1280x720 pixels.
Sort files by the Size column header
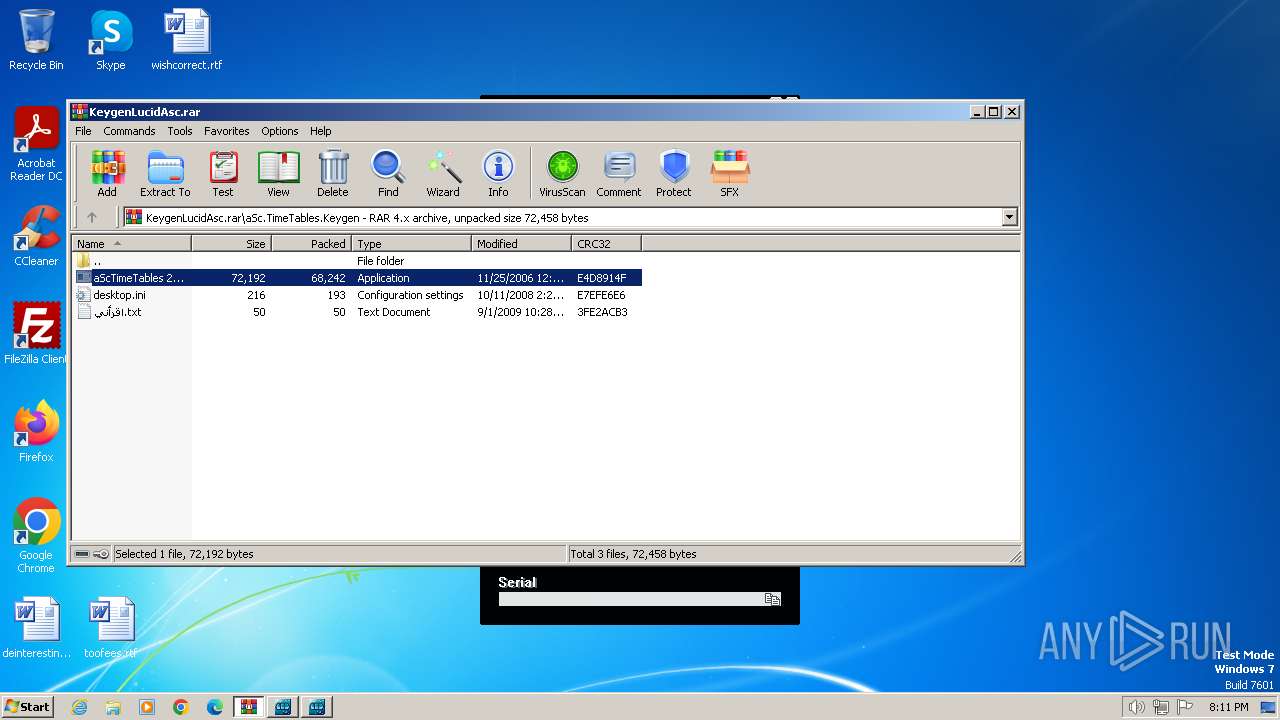pos(231,244)
